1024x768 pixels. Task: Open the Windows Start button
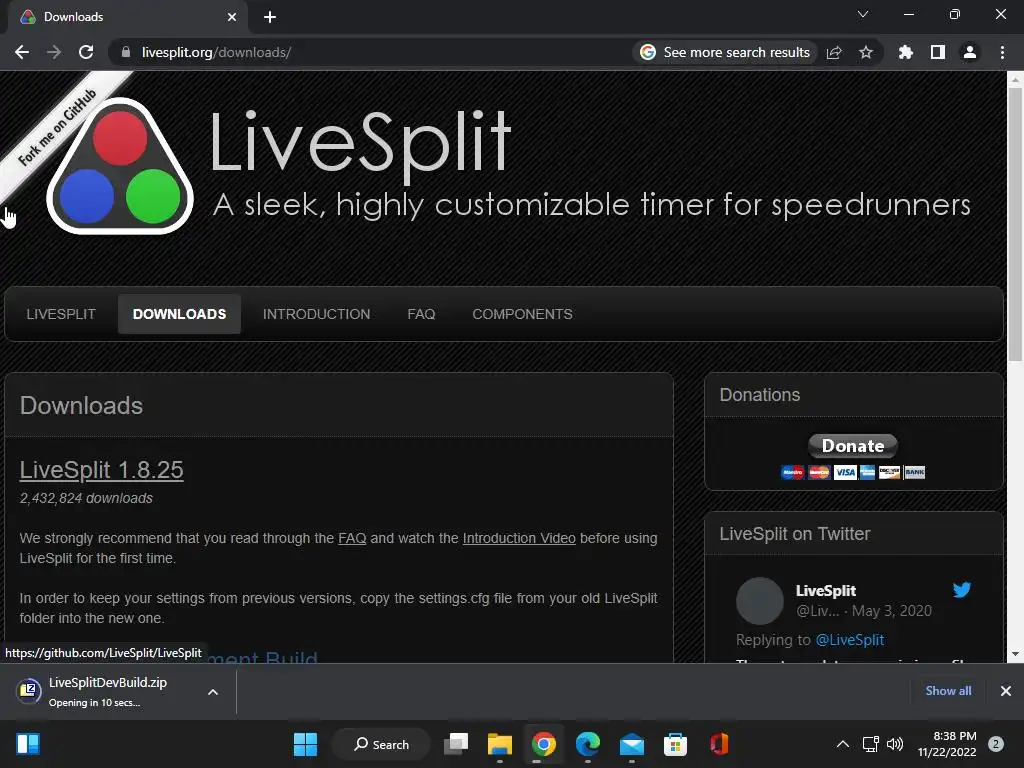tap(305, 744)
